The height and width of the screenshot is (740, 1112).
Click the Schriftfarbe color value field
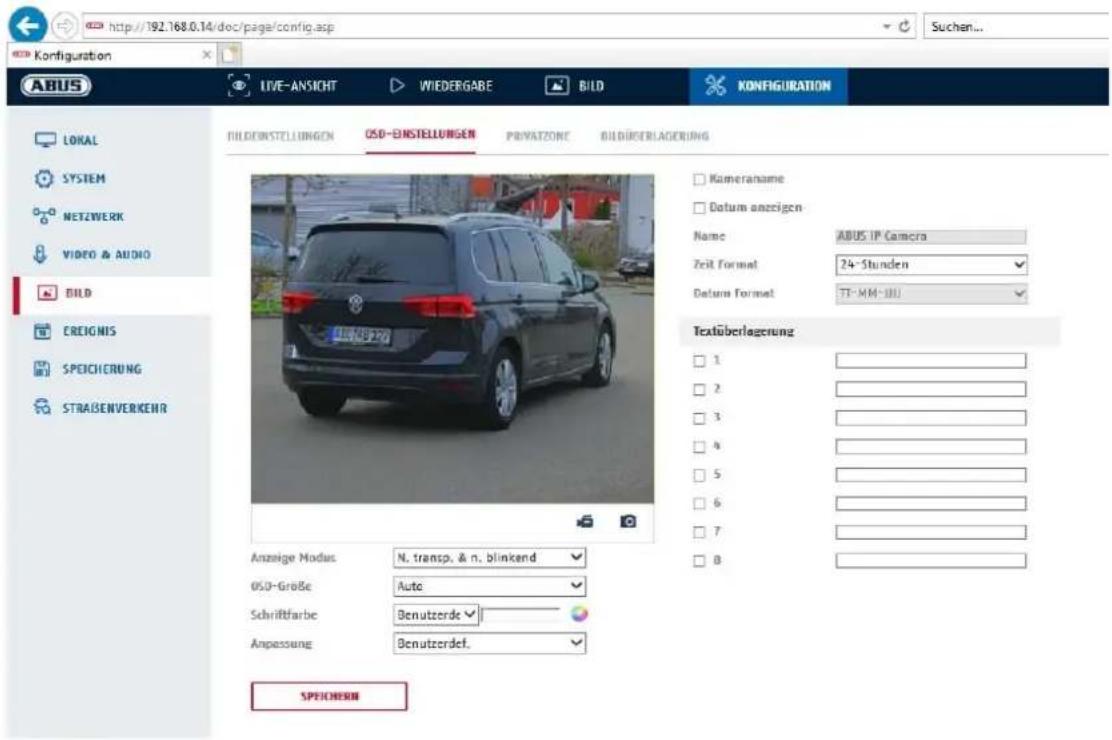(x=521, y=615)
